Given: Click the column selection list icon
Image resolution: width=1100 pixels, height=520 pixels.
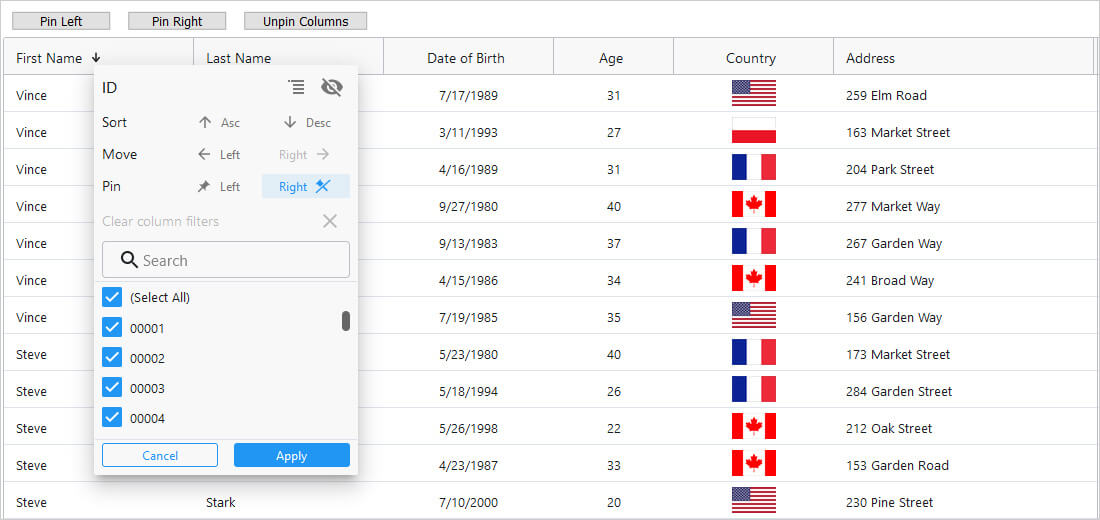Looking at the screenshot, I should tap(296, 88).
